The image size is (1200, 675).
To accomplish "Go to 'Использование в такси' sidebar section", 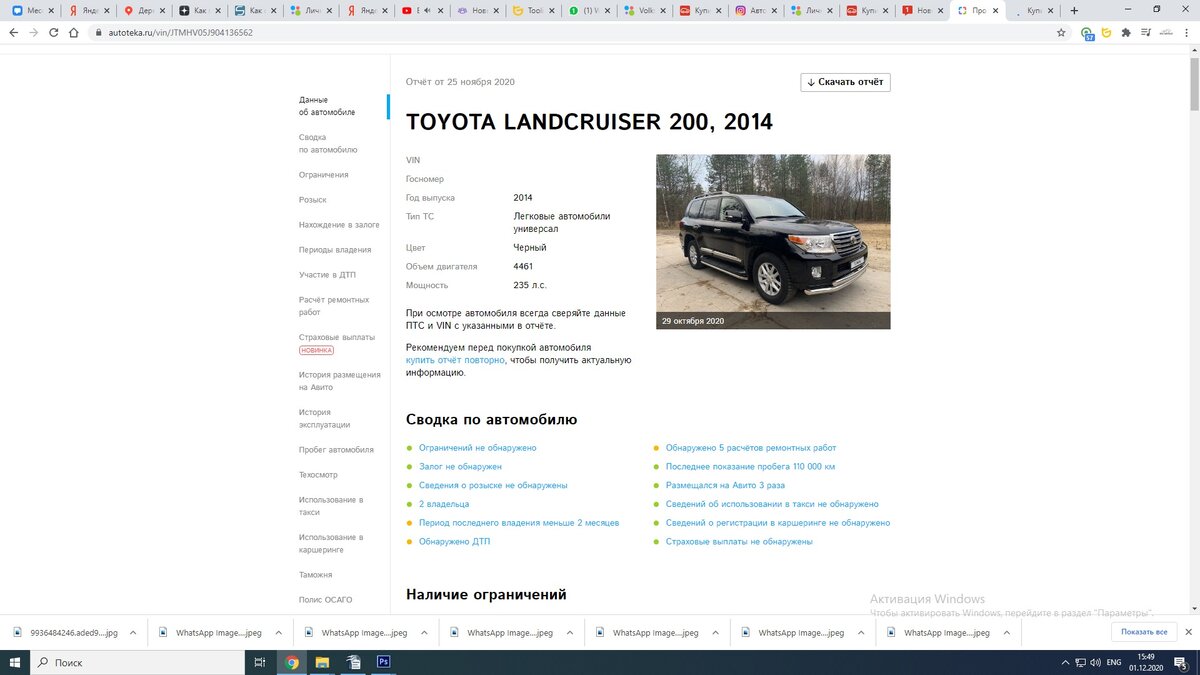I will tap(331, 506).
